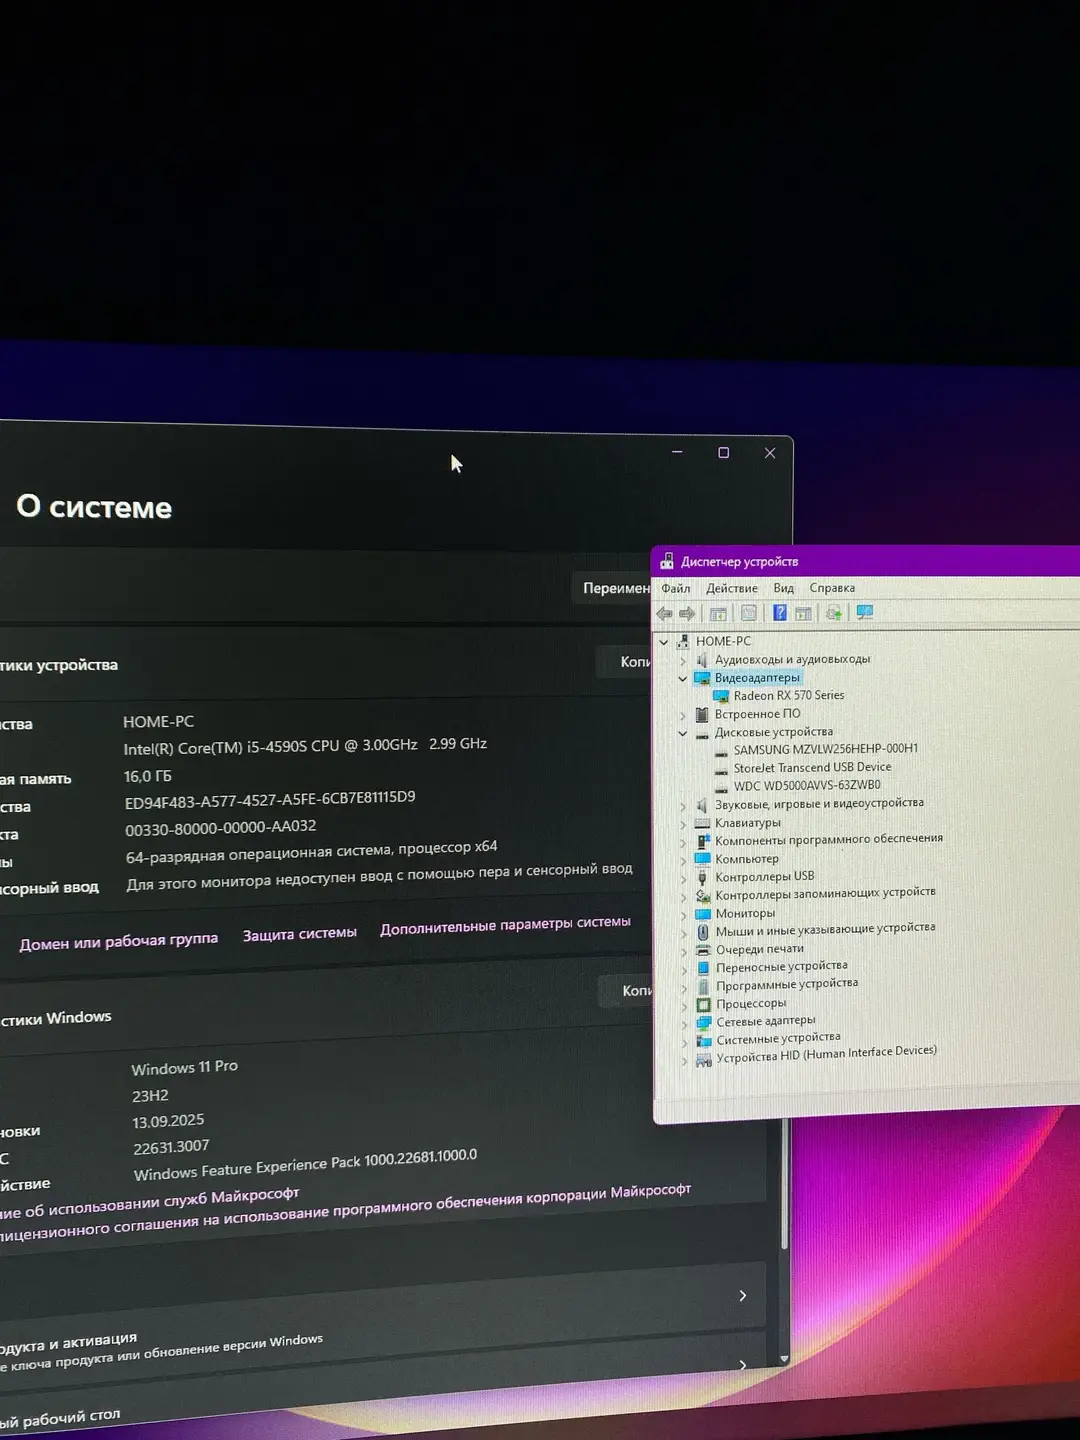Click the install date 13.09.2025
Image resolution: width=1080 pixels, height=1440 pixels.
coord(168,1122)
